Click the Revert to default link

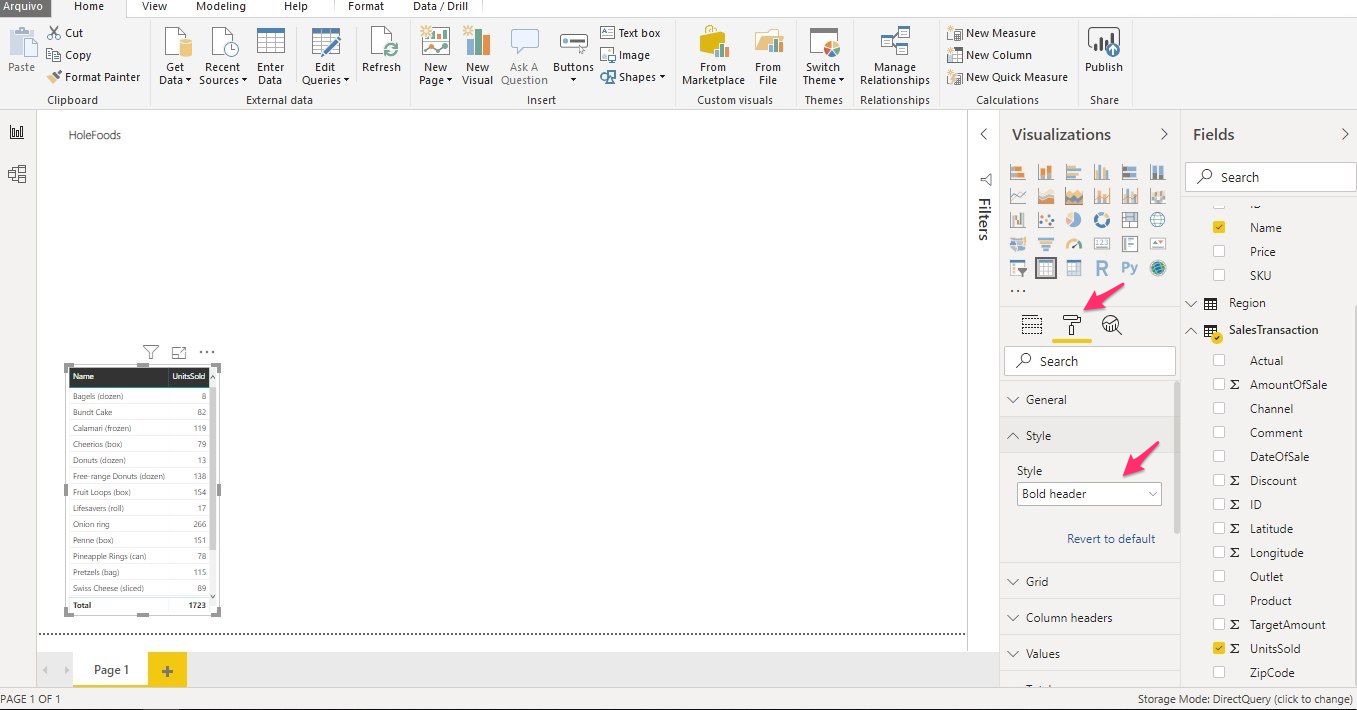(x=1110, y=539)
